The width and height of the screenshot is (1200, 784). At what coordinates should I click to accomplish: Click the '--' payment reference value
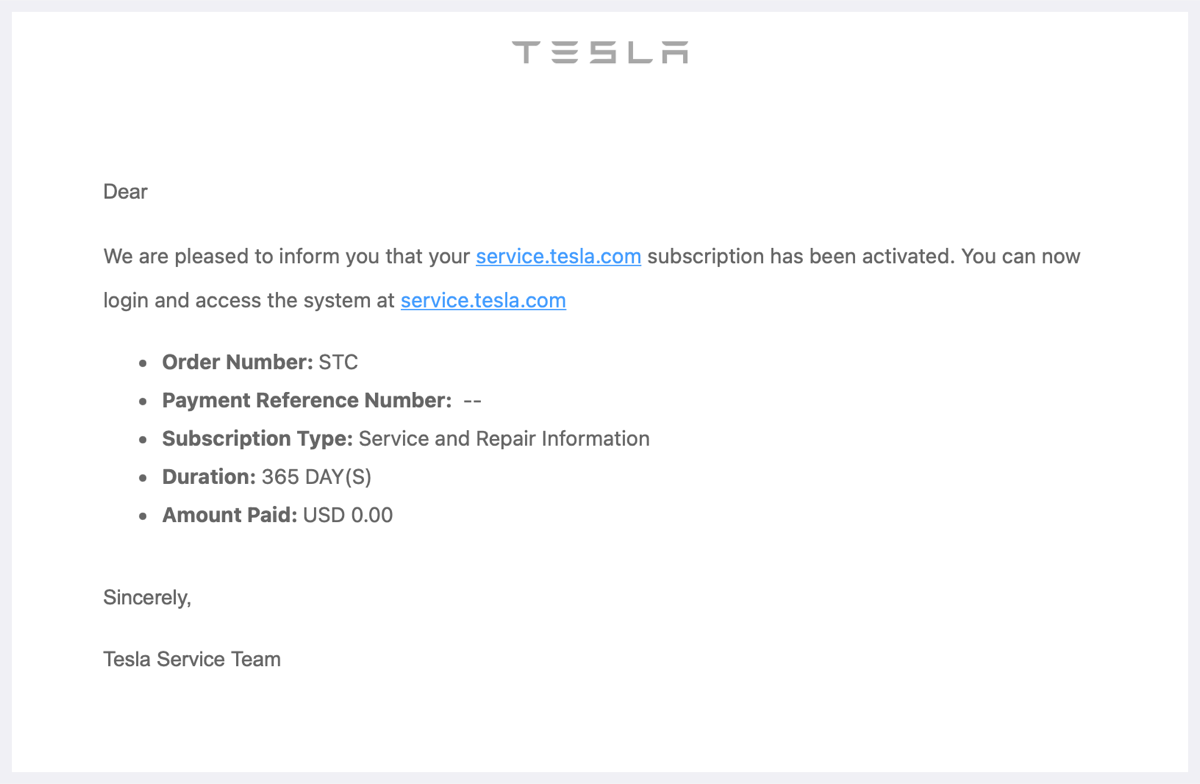coord(473,400)
